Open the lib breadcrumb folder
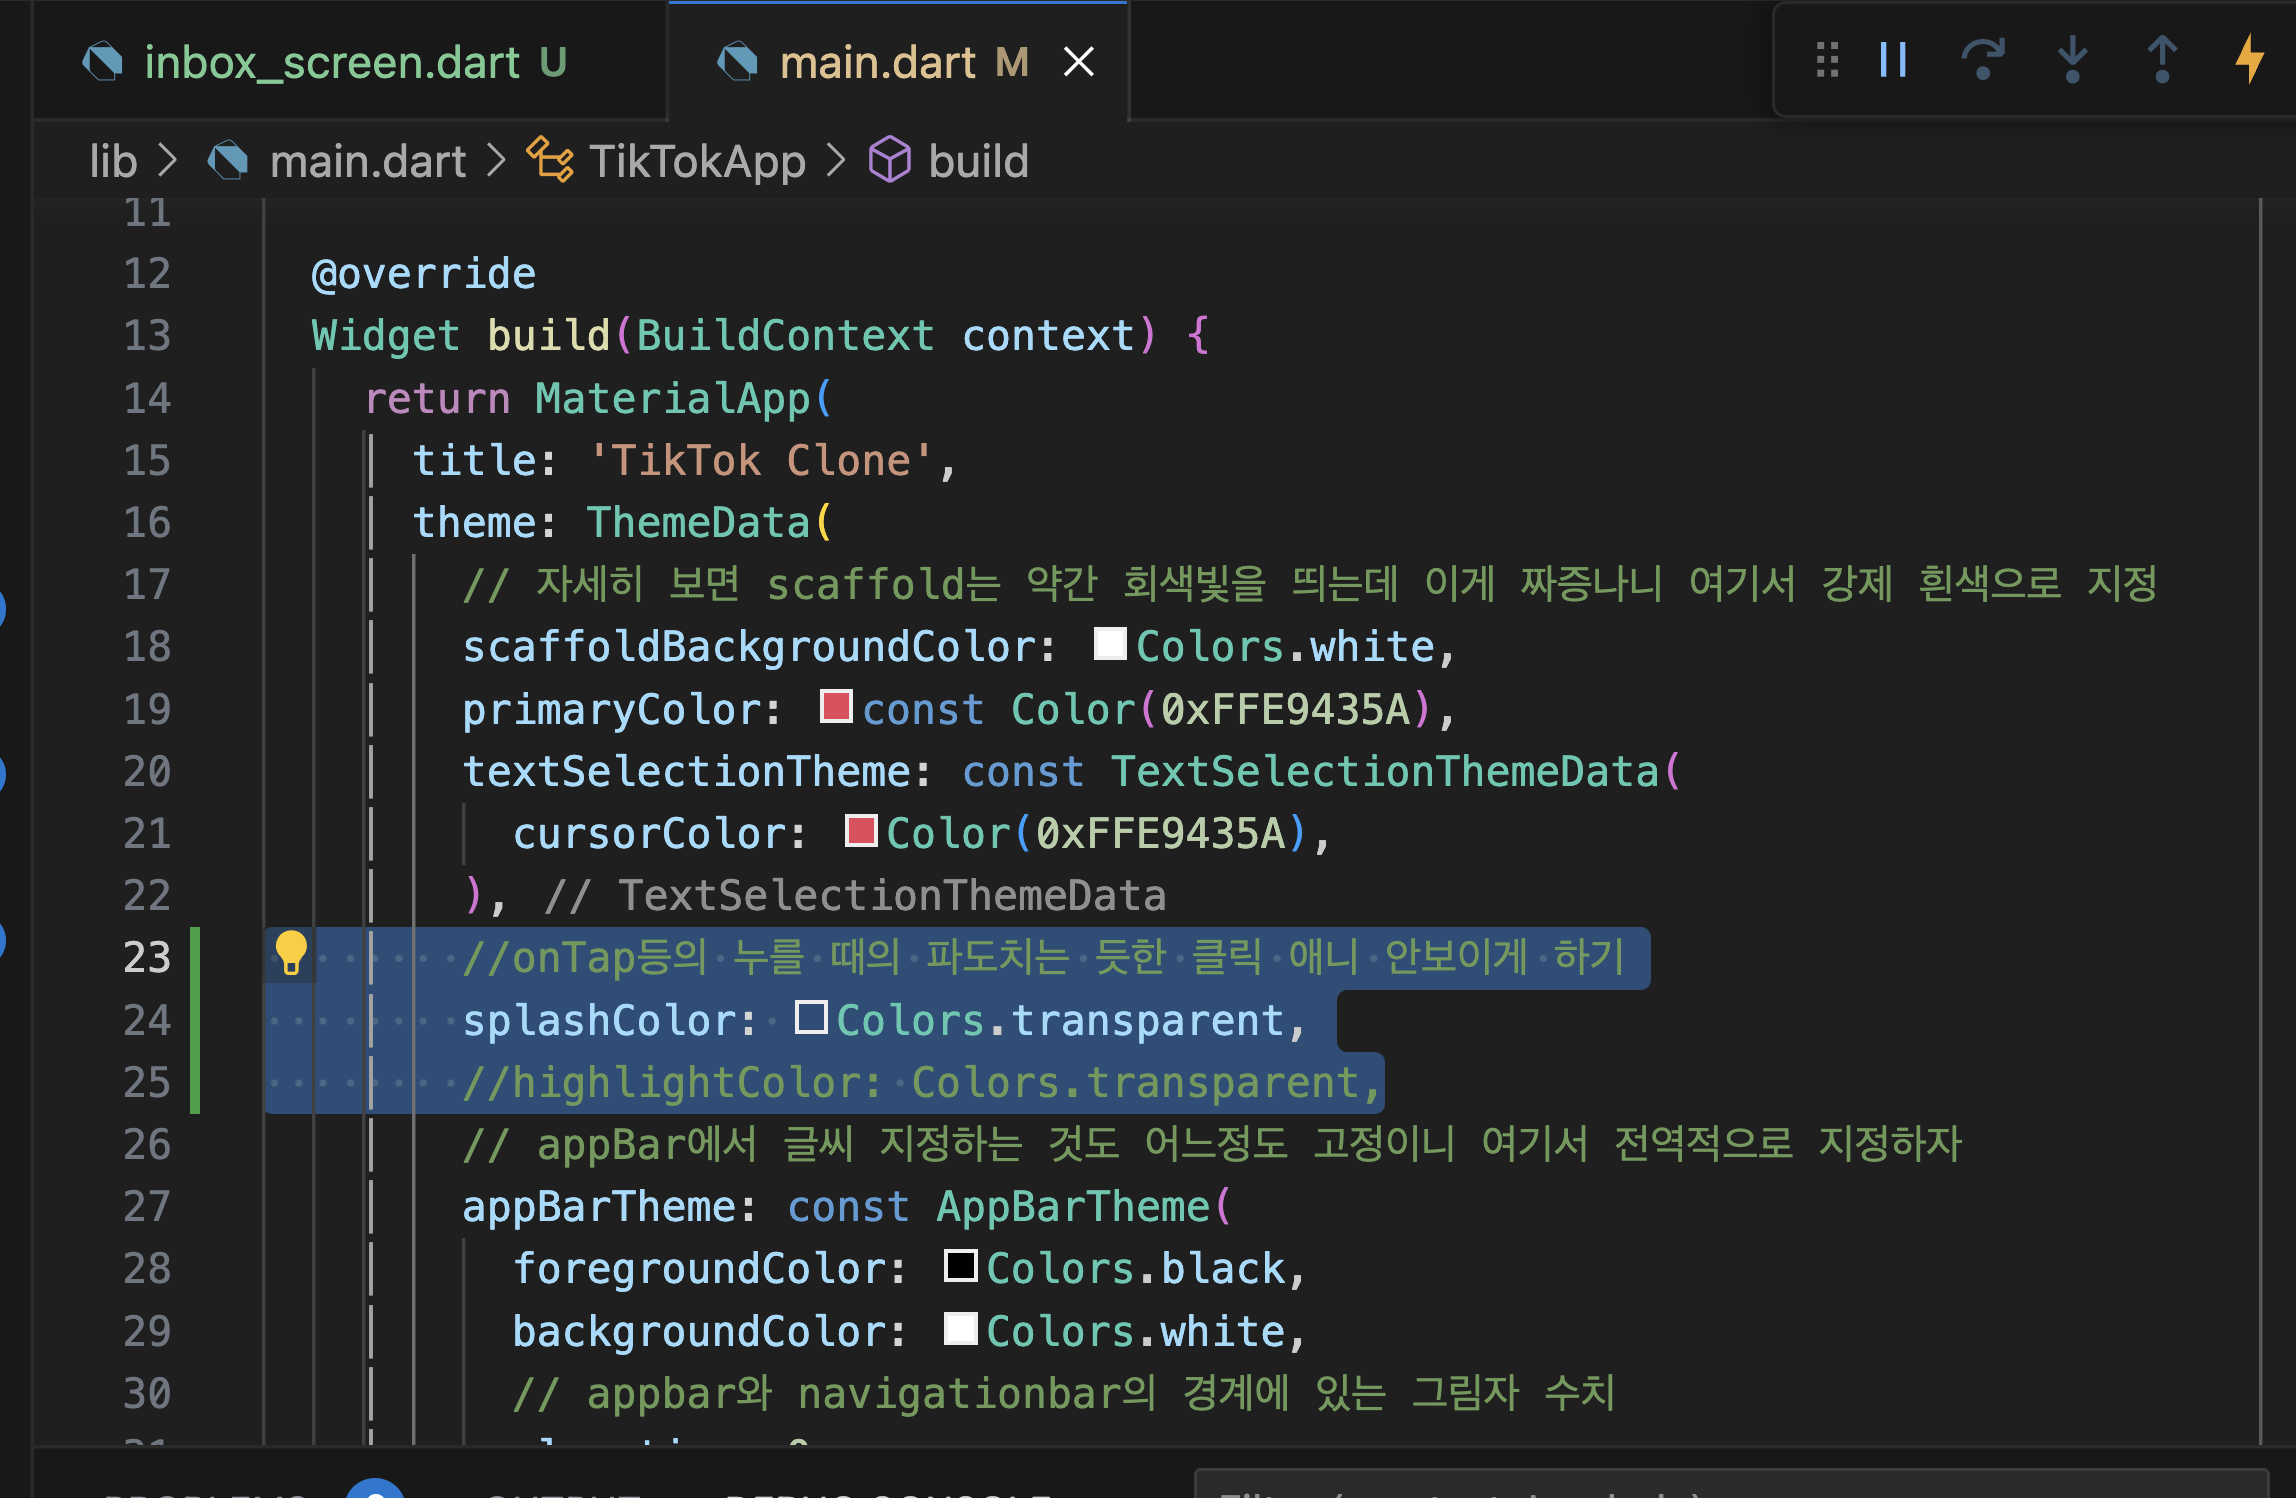 pyautogui.click(x=113, y=161)
